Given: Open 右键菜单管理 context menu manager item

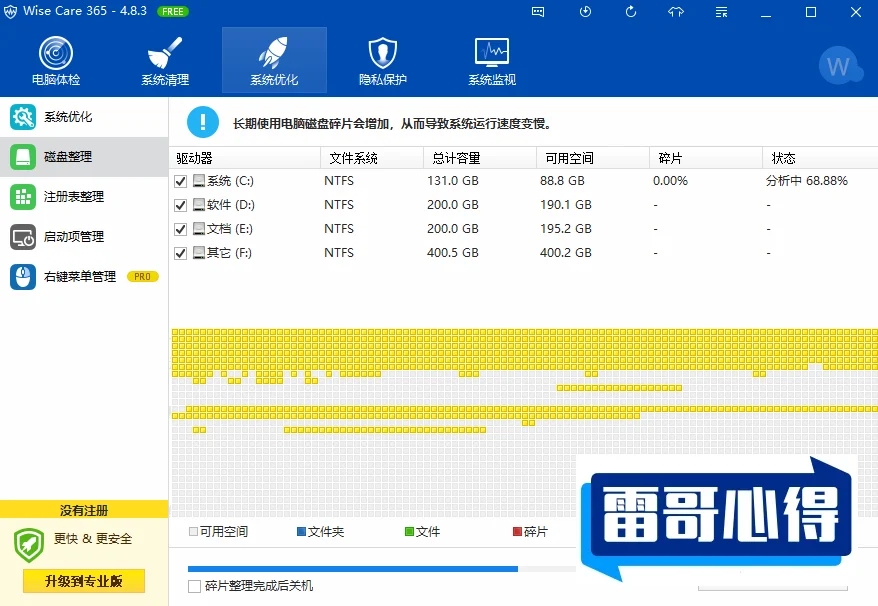Looking at the screenshot, I should pos(84,277).
